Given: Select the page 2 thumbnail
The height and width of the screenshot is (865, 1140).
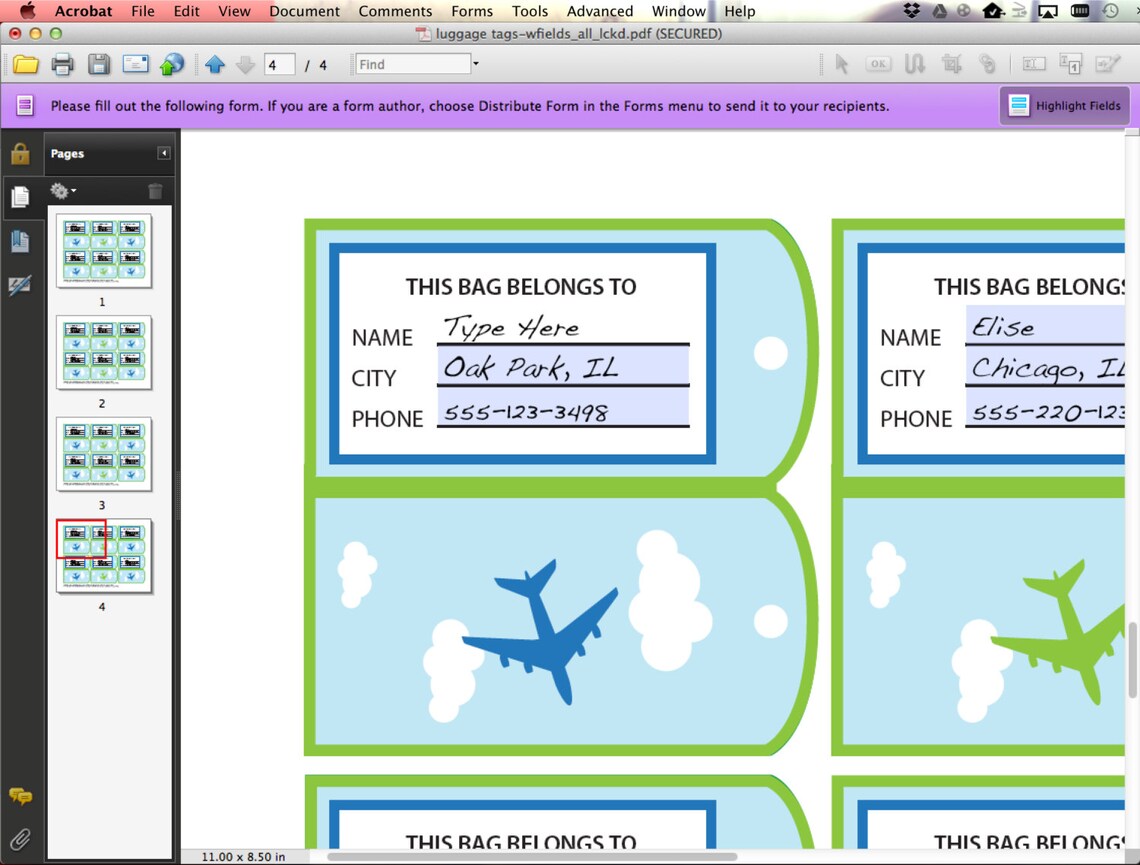Looking at the screenshot, I should click(104, 353).
